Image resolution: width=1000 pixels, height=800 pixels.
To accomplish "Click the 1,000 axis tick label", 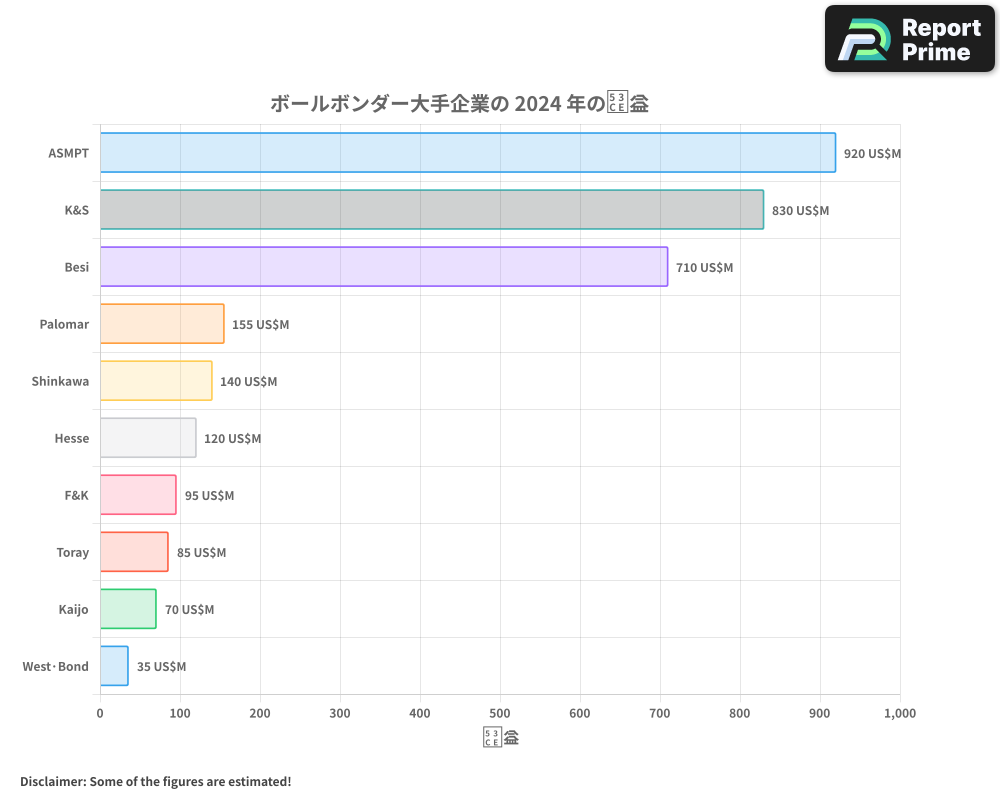I will click(x=899, y=713).
